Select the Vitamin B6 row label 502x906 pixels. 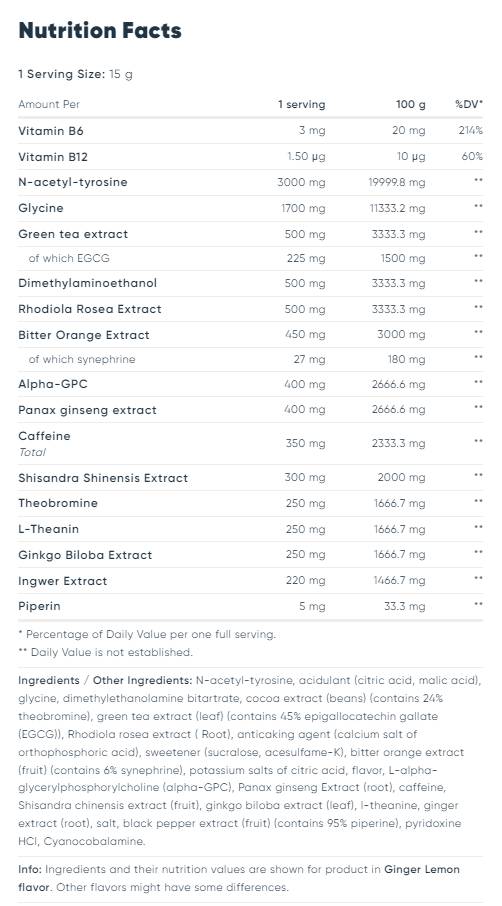51,131
